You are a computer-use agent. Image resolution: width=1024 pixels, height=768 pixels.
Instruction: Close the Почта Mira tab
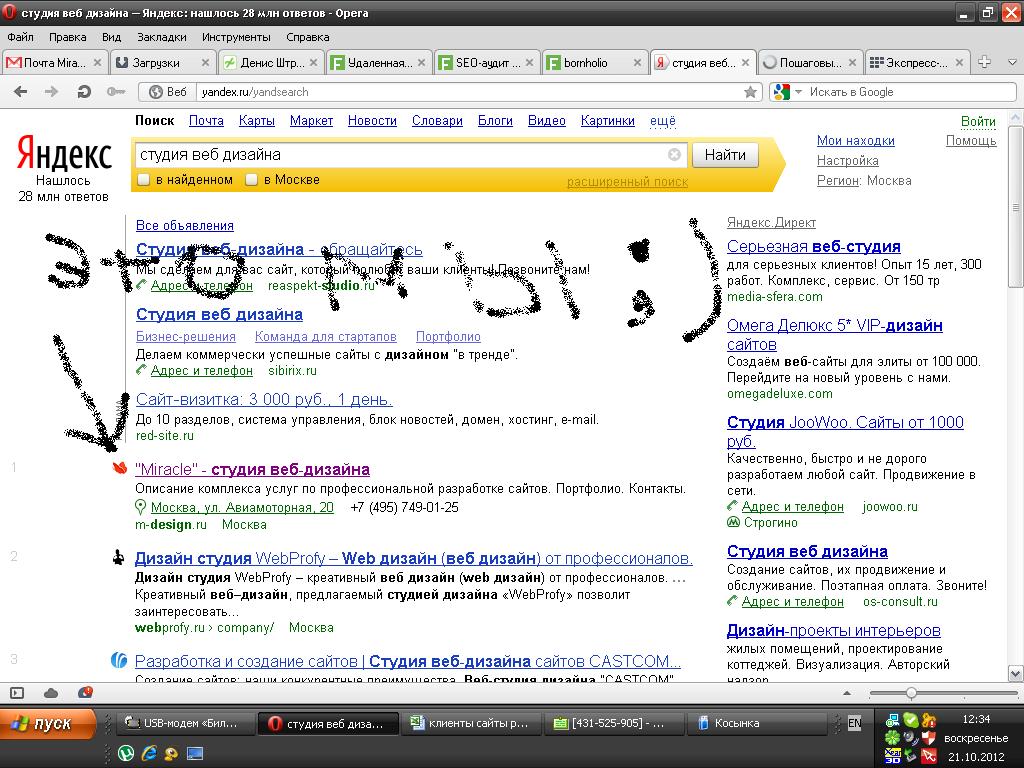pos(97,63)
